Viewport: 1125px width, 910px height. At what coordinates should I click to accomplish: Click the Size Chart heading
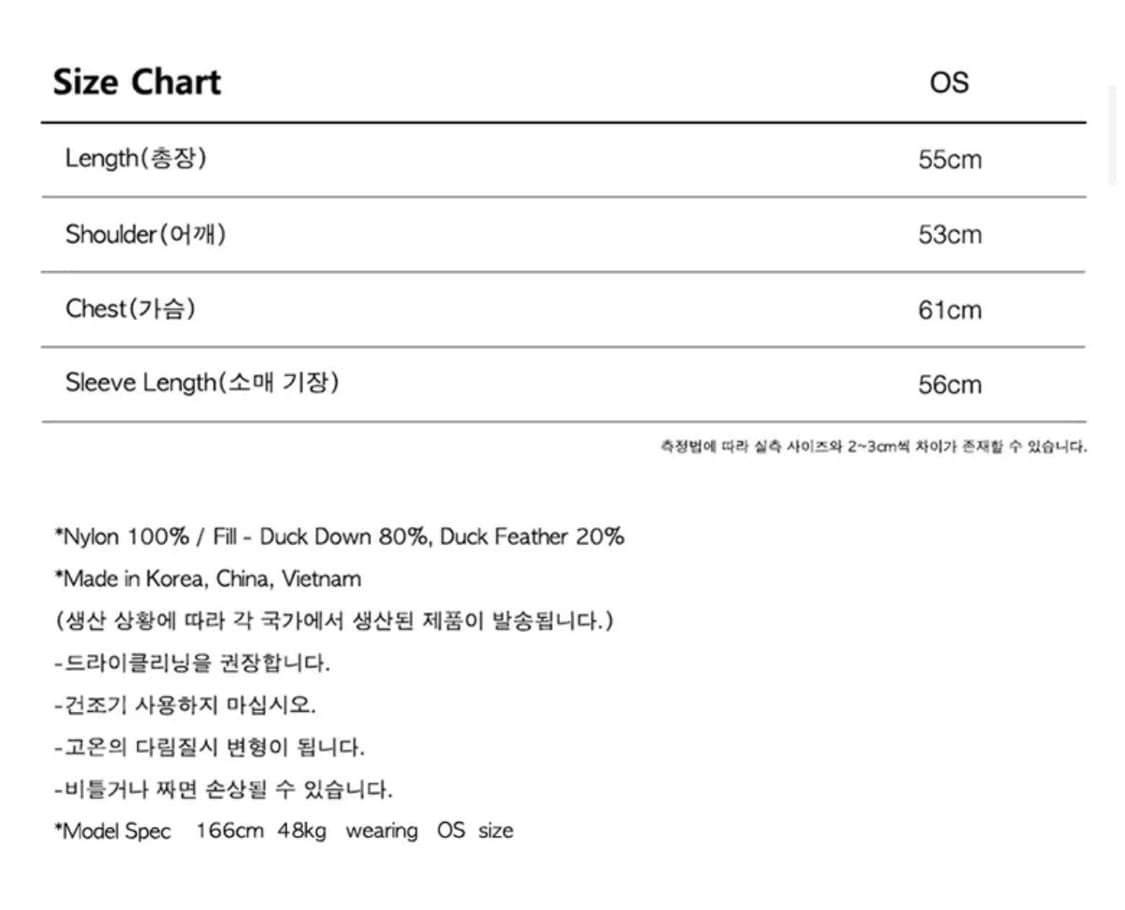pyautogui.click(x=137, y=82)
